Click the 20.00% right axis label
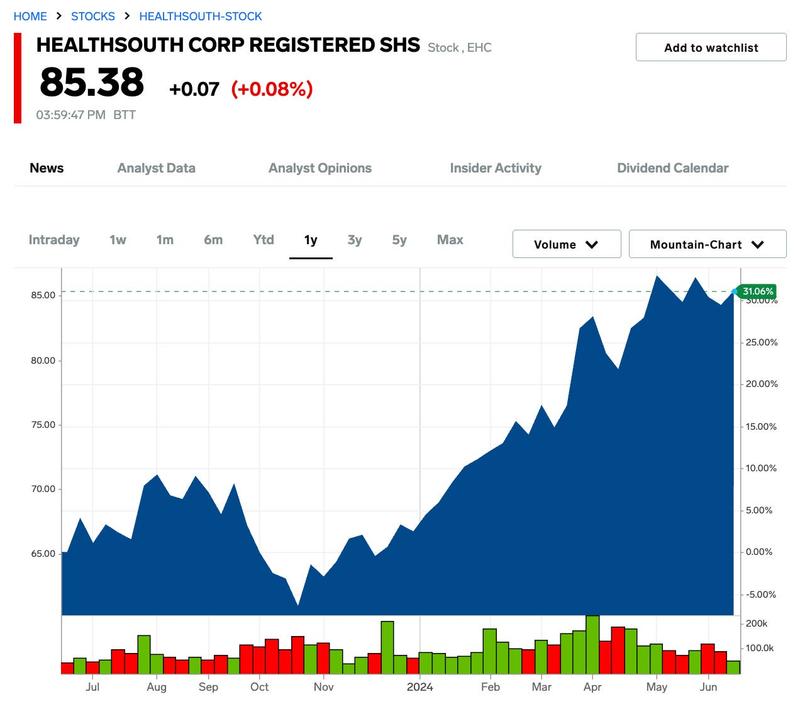The height and width of the screenshot is (706, 800). [761, 384]
